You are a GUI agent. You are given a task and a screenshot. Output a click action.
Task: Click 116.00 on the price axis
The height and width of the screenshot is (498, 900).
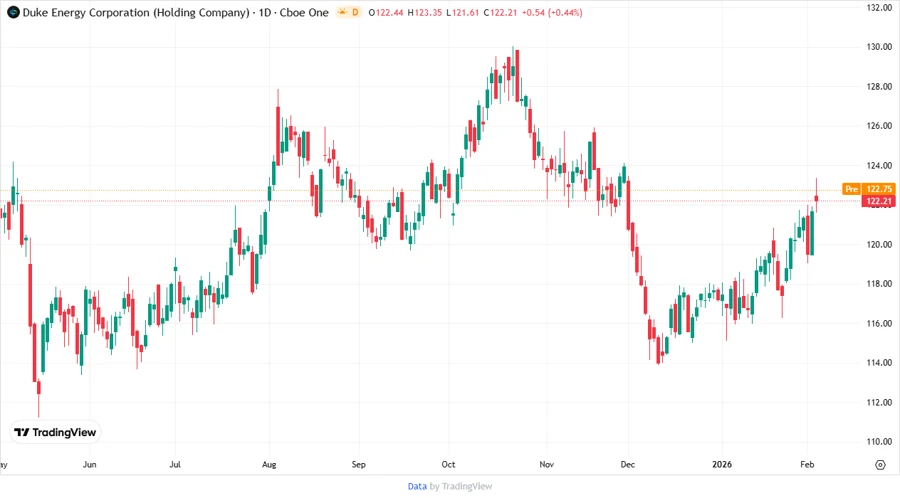coord(879,324)
